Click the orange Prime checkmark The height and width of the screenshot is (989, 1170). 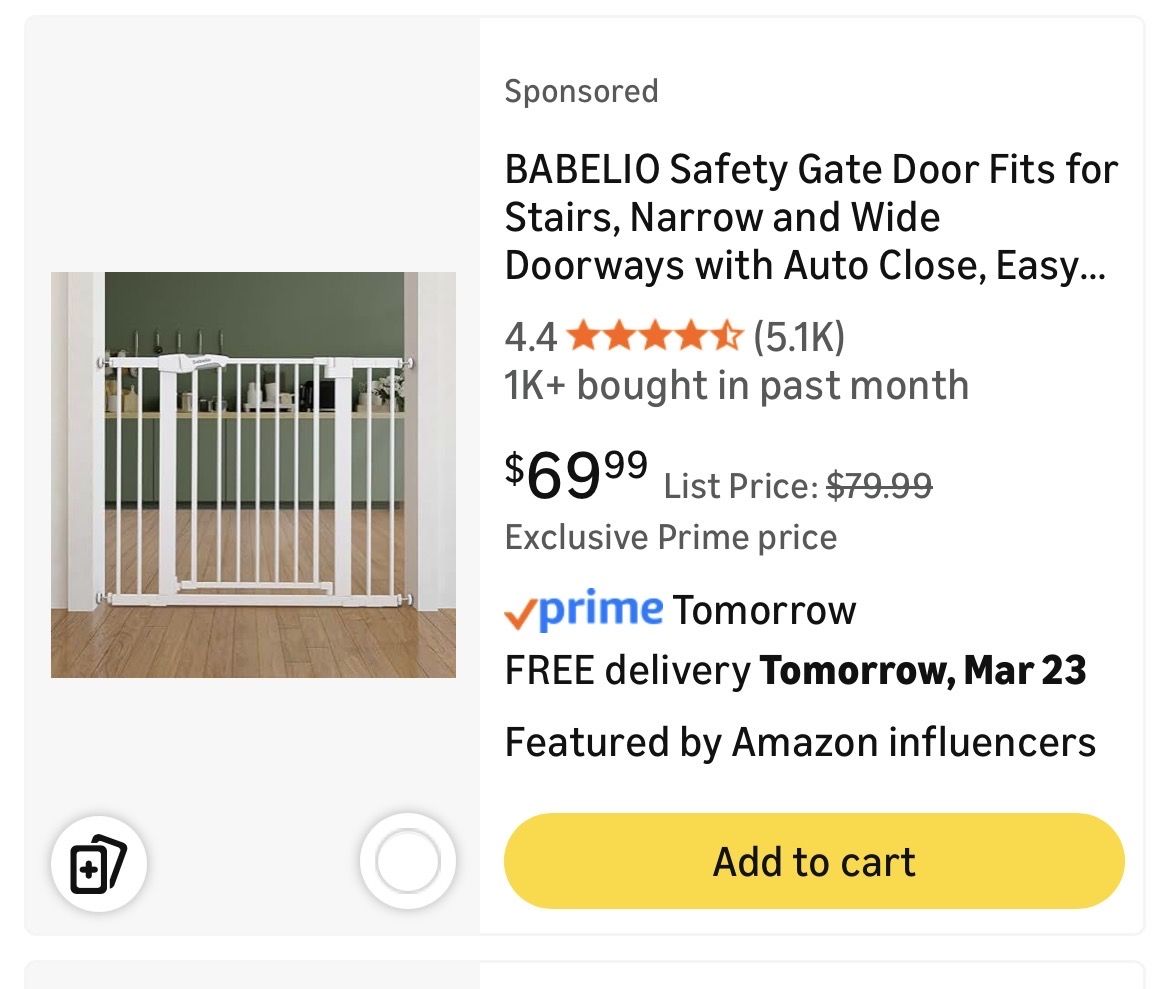tap(521, 613)
